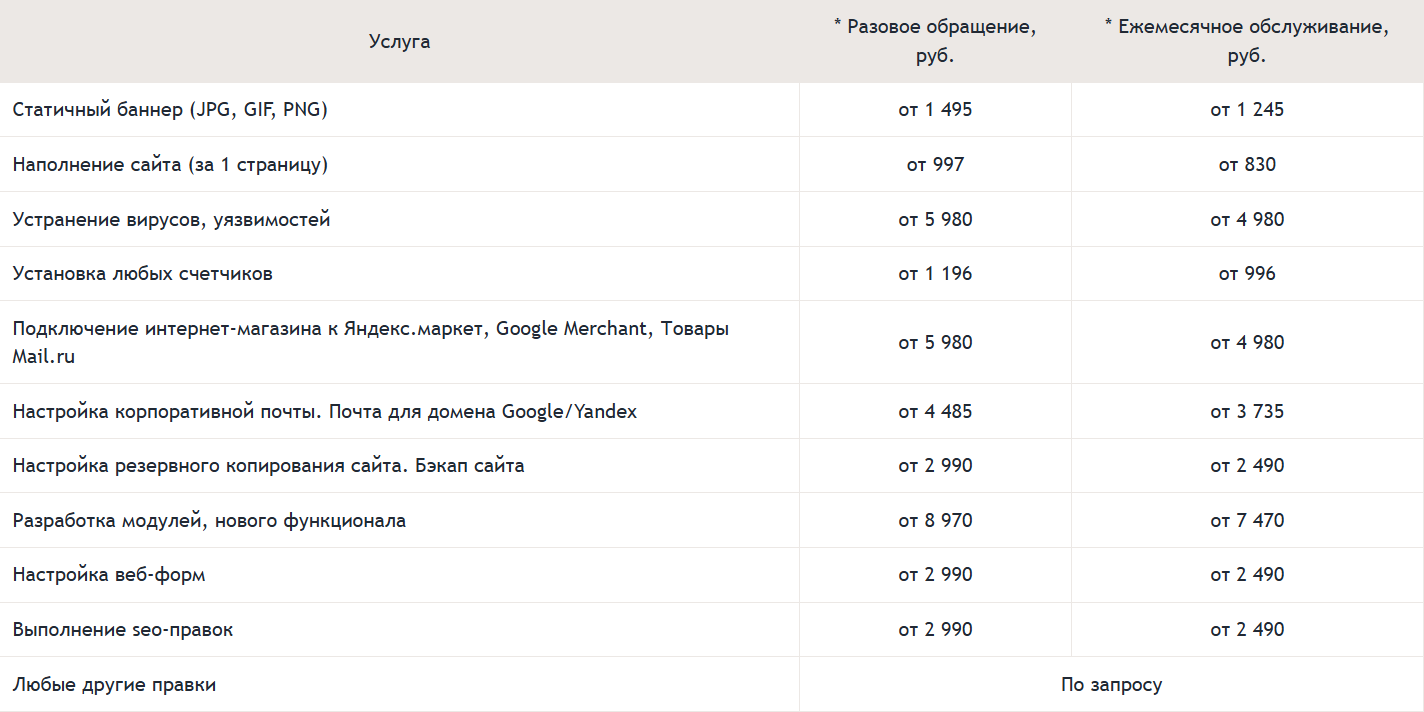Click one-time price от 8 970
1424x712 pixels.
[935, 521]
